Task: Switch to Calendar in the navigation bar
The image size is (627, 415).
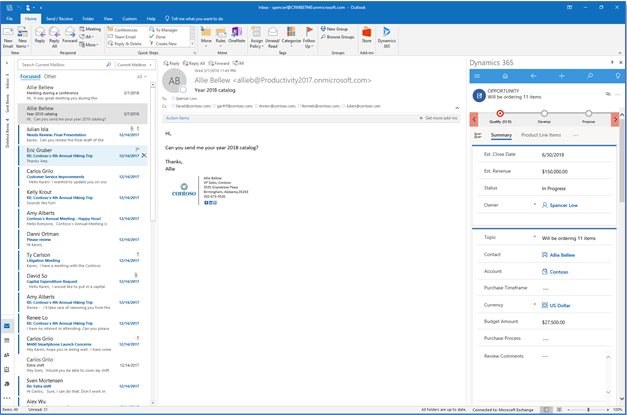Action: [7, 341]
